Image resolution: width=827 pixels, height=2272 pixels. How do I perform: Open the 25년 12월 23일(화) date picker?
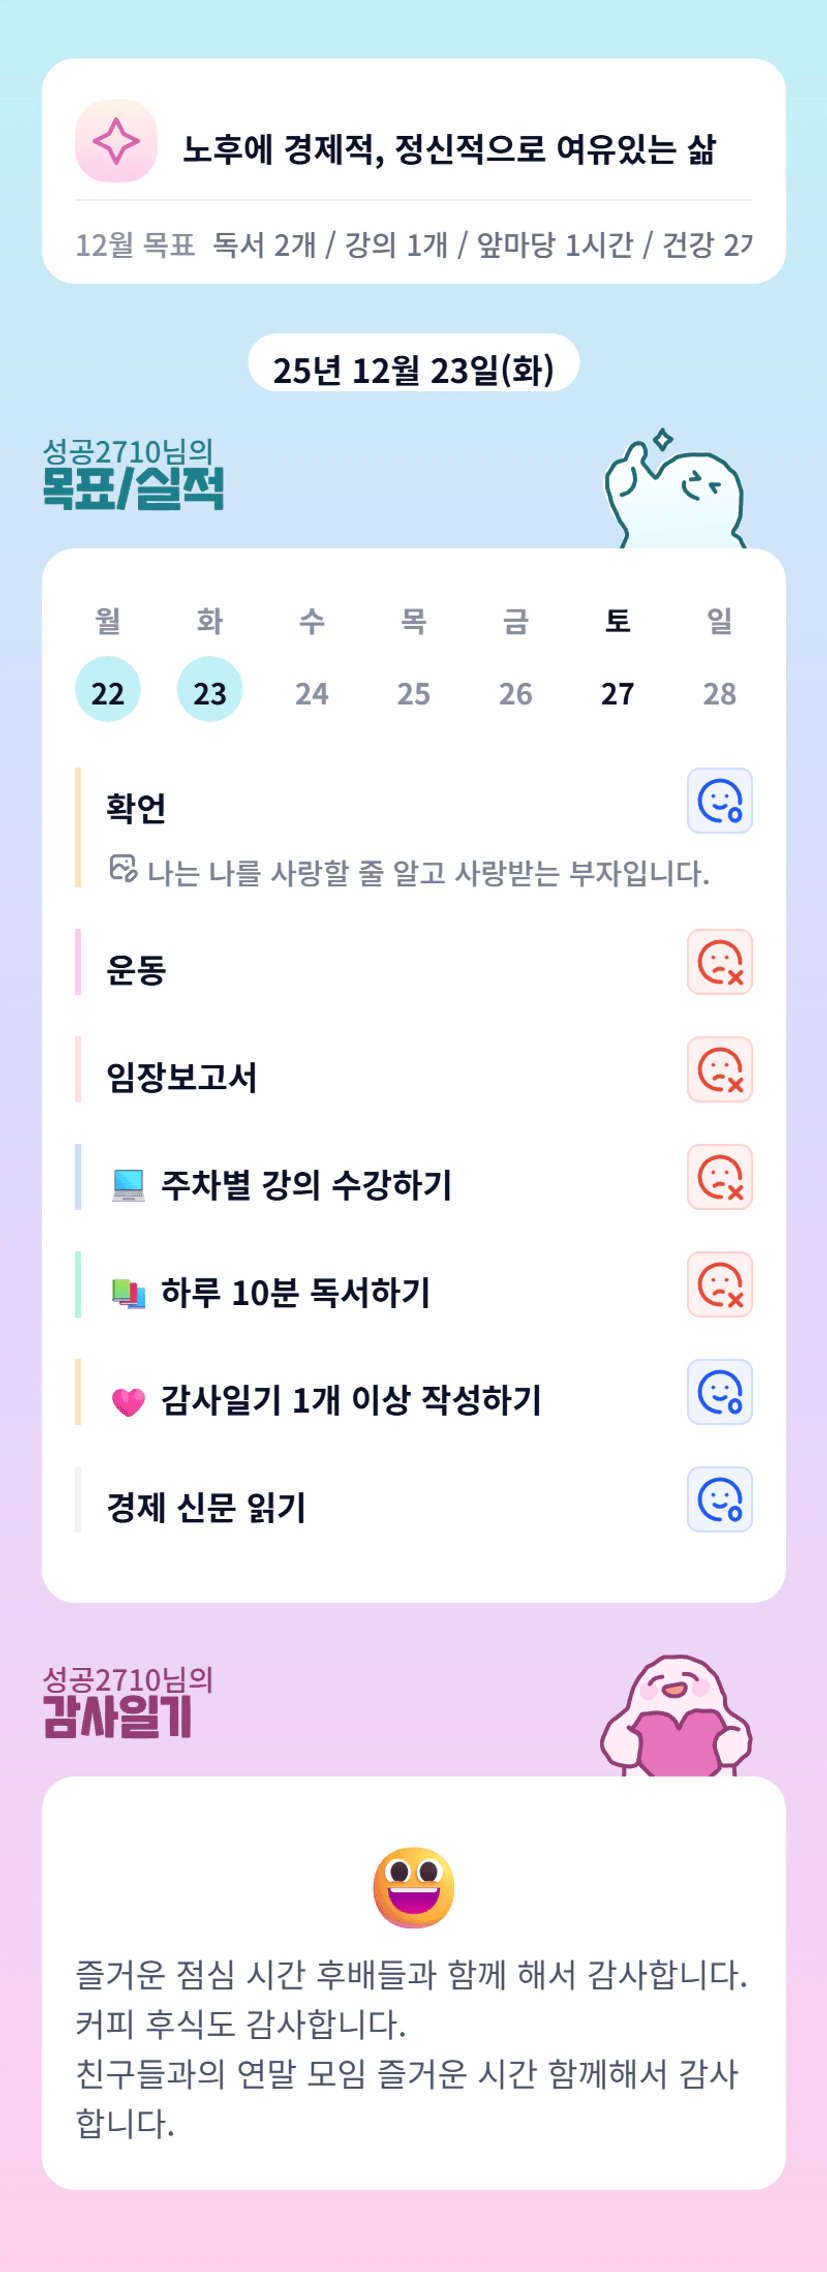(413, 370)
